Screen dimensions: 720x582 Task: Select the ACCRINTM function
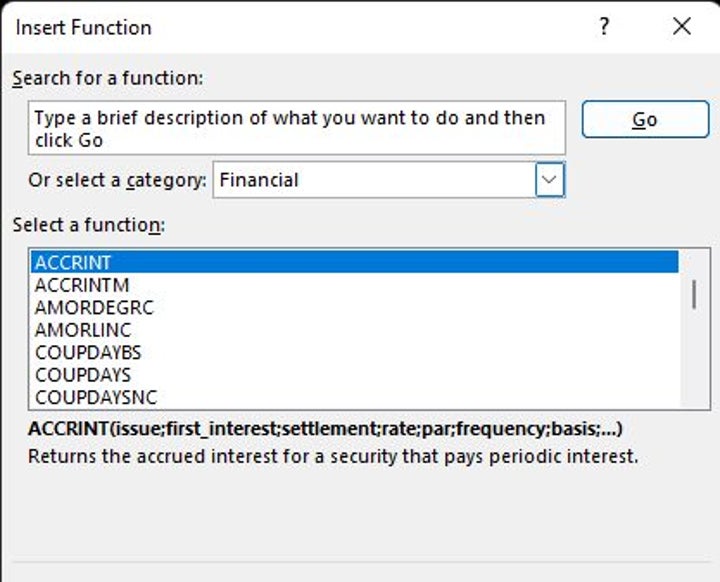82,285
